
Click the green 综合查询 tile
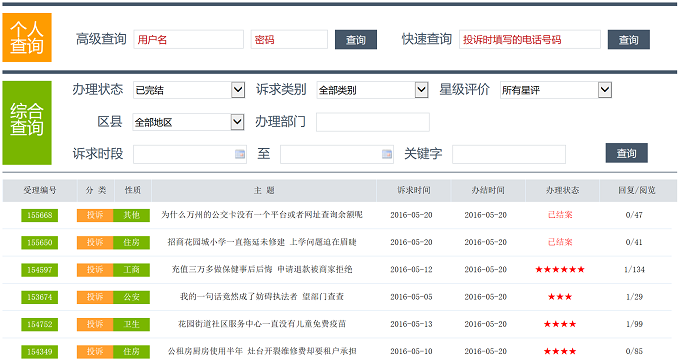coord(27,123)
